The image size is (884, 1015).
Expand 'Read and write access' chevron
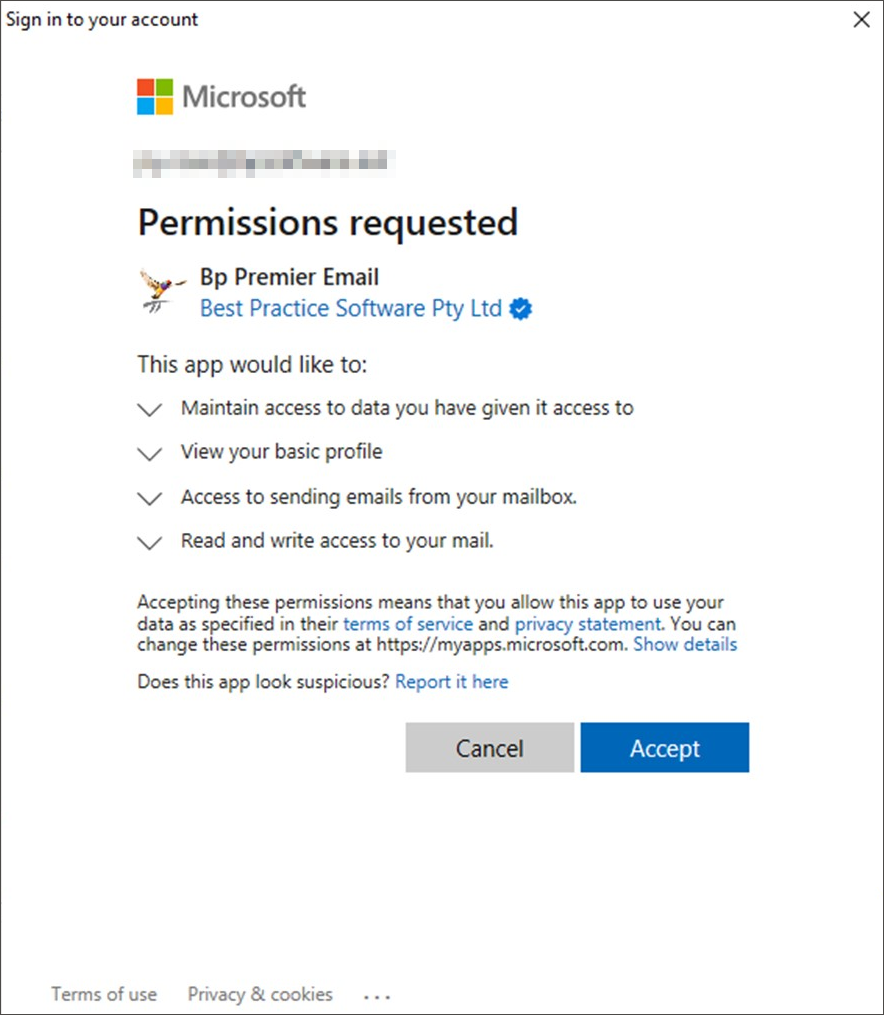pos(150,542)
